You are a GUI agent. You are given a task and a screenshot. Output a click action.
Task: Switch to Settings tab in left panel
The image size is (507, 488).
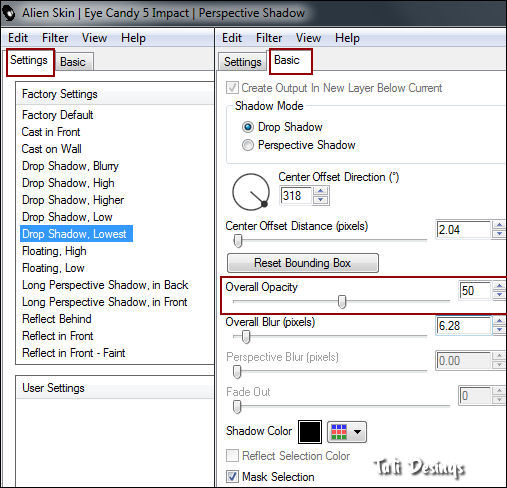pyautogui.click(x=29, y=61)
